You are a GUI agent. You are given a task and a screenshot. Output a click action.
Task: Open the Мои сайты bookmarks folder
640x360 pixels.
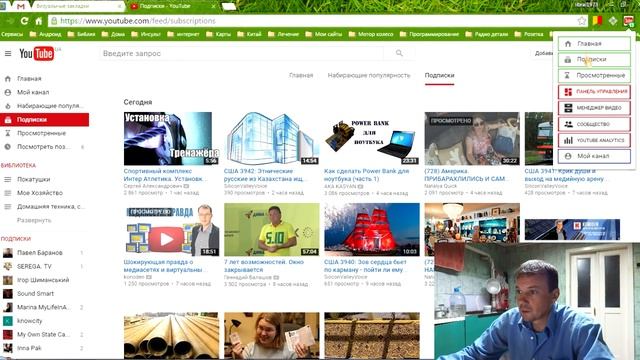pyautogui.click(x=324, y=34)
